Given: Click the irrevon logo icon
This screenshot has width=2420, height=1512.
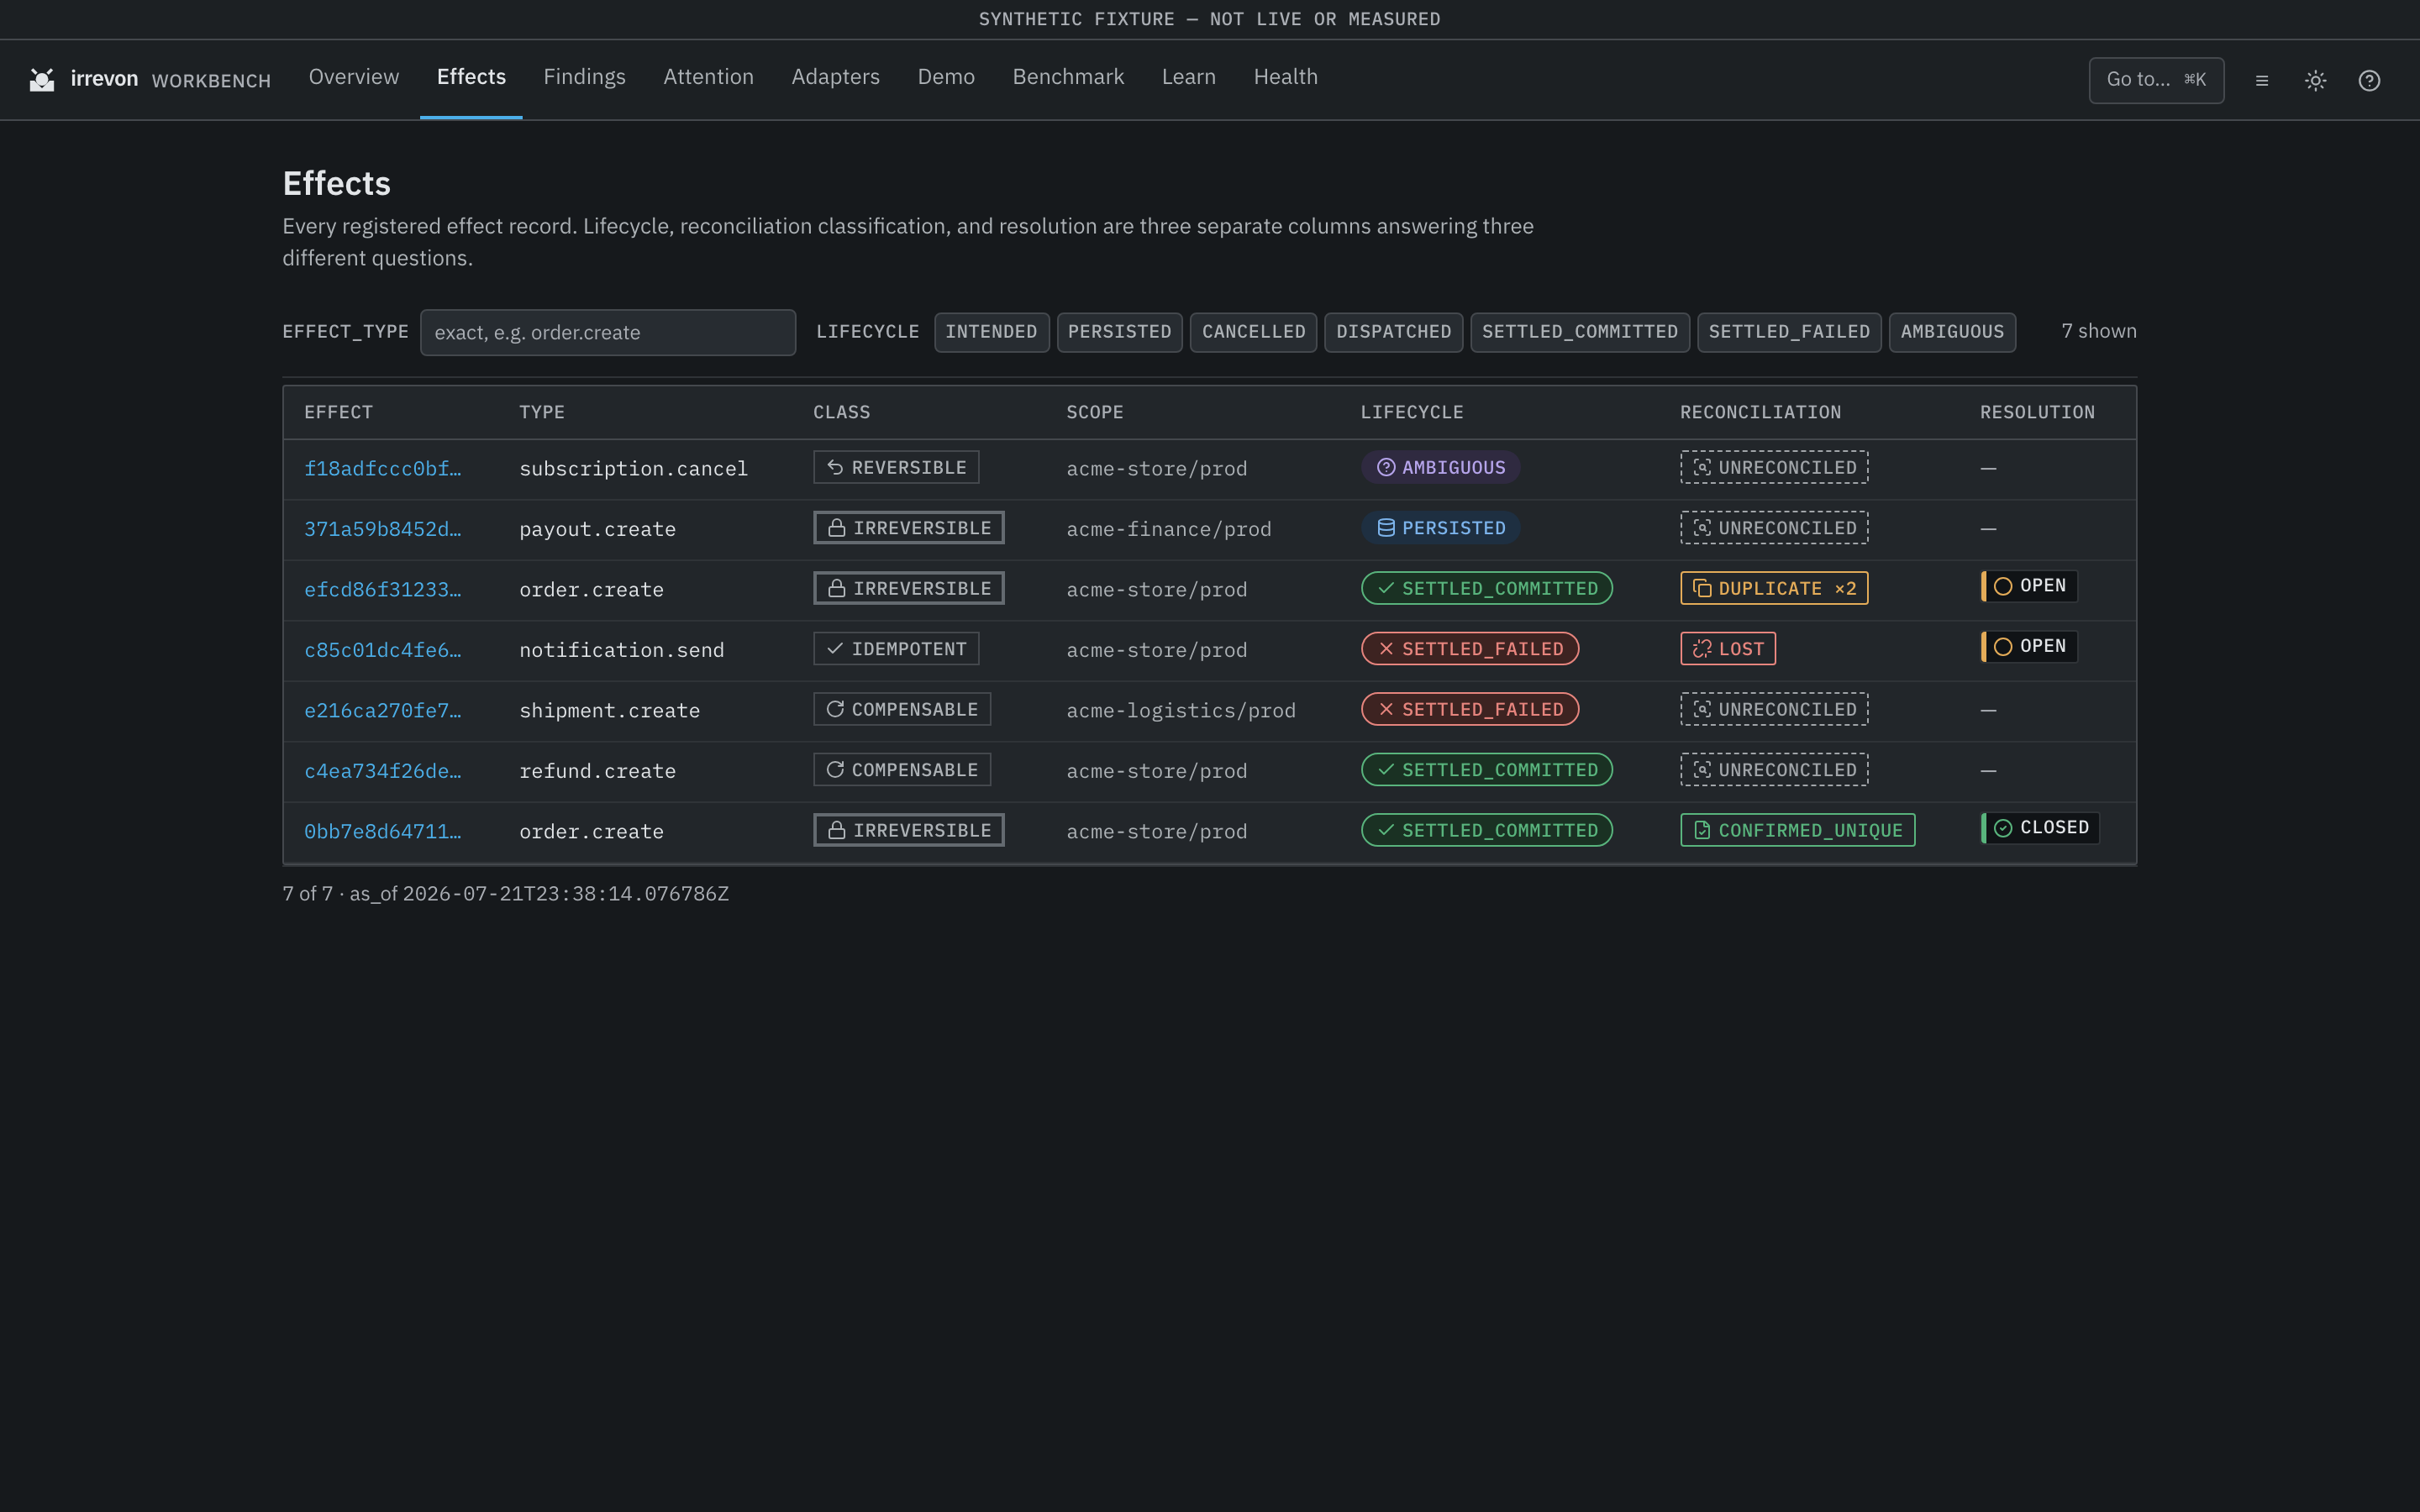Looking at the screenshot, I should coord(42,80).
